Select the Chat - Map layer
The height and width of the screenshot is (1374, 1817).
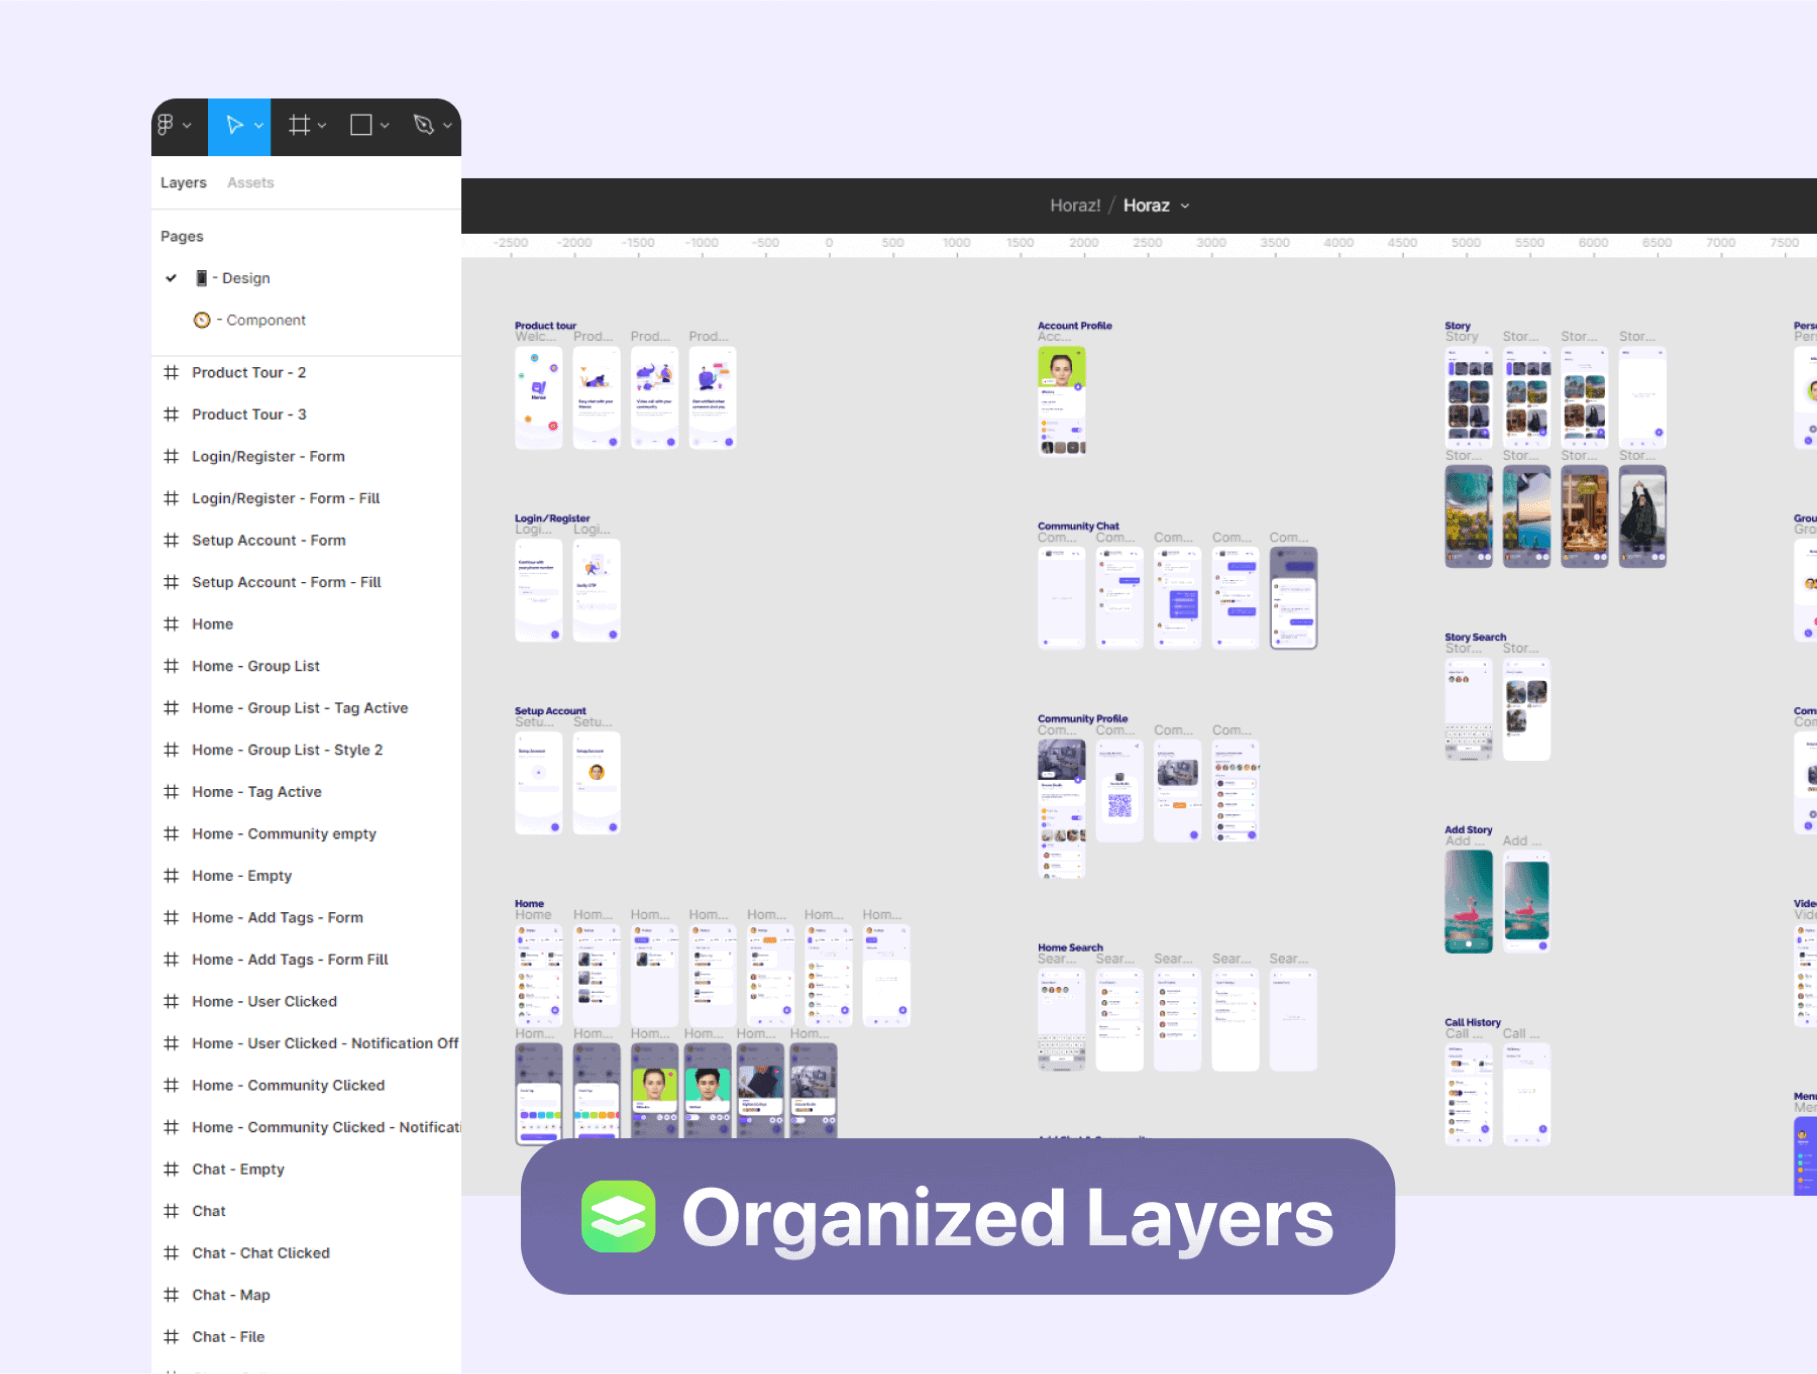click(x=231, y=1295)
